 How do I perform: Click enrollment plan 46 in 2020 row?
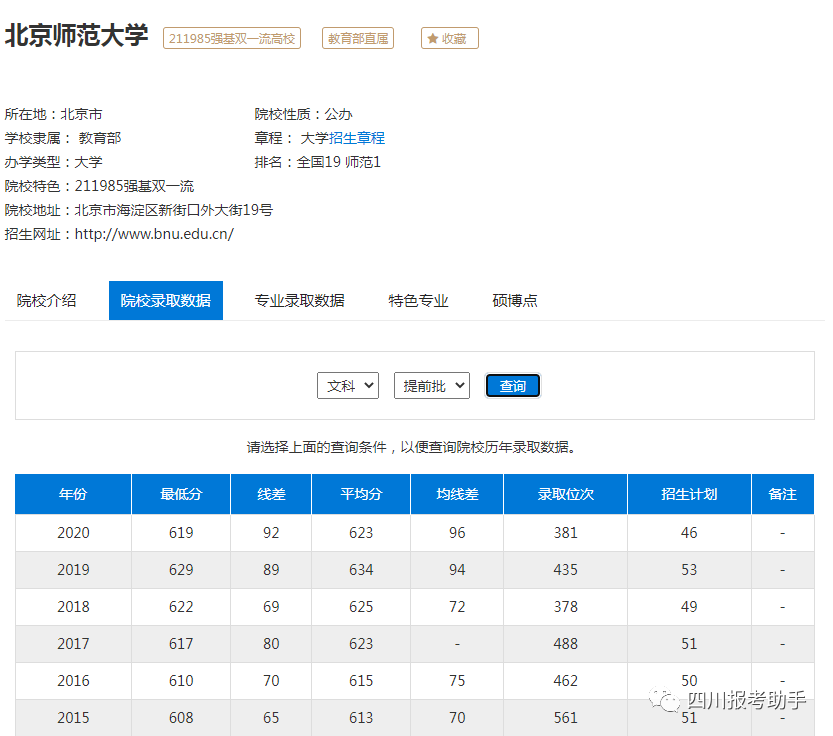(x=689, y=532)
